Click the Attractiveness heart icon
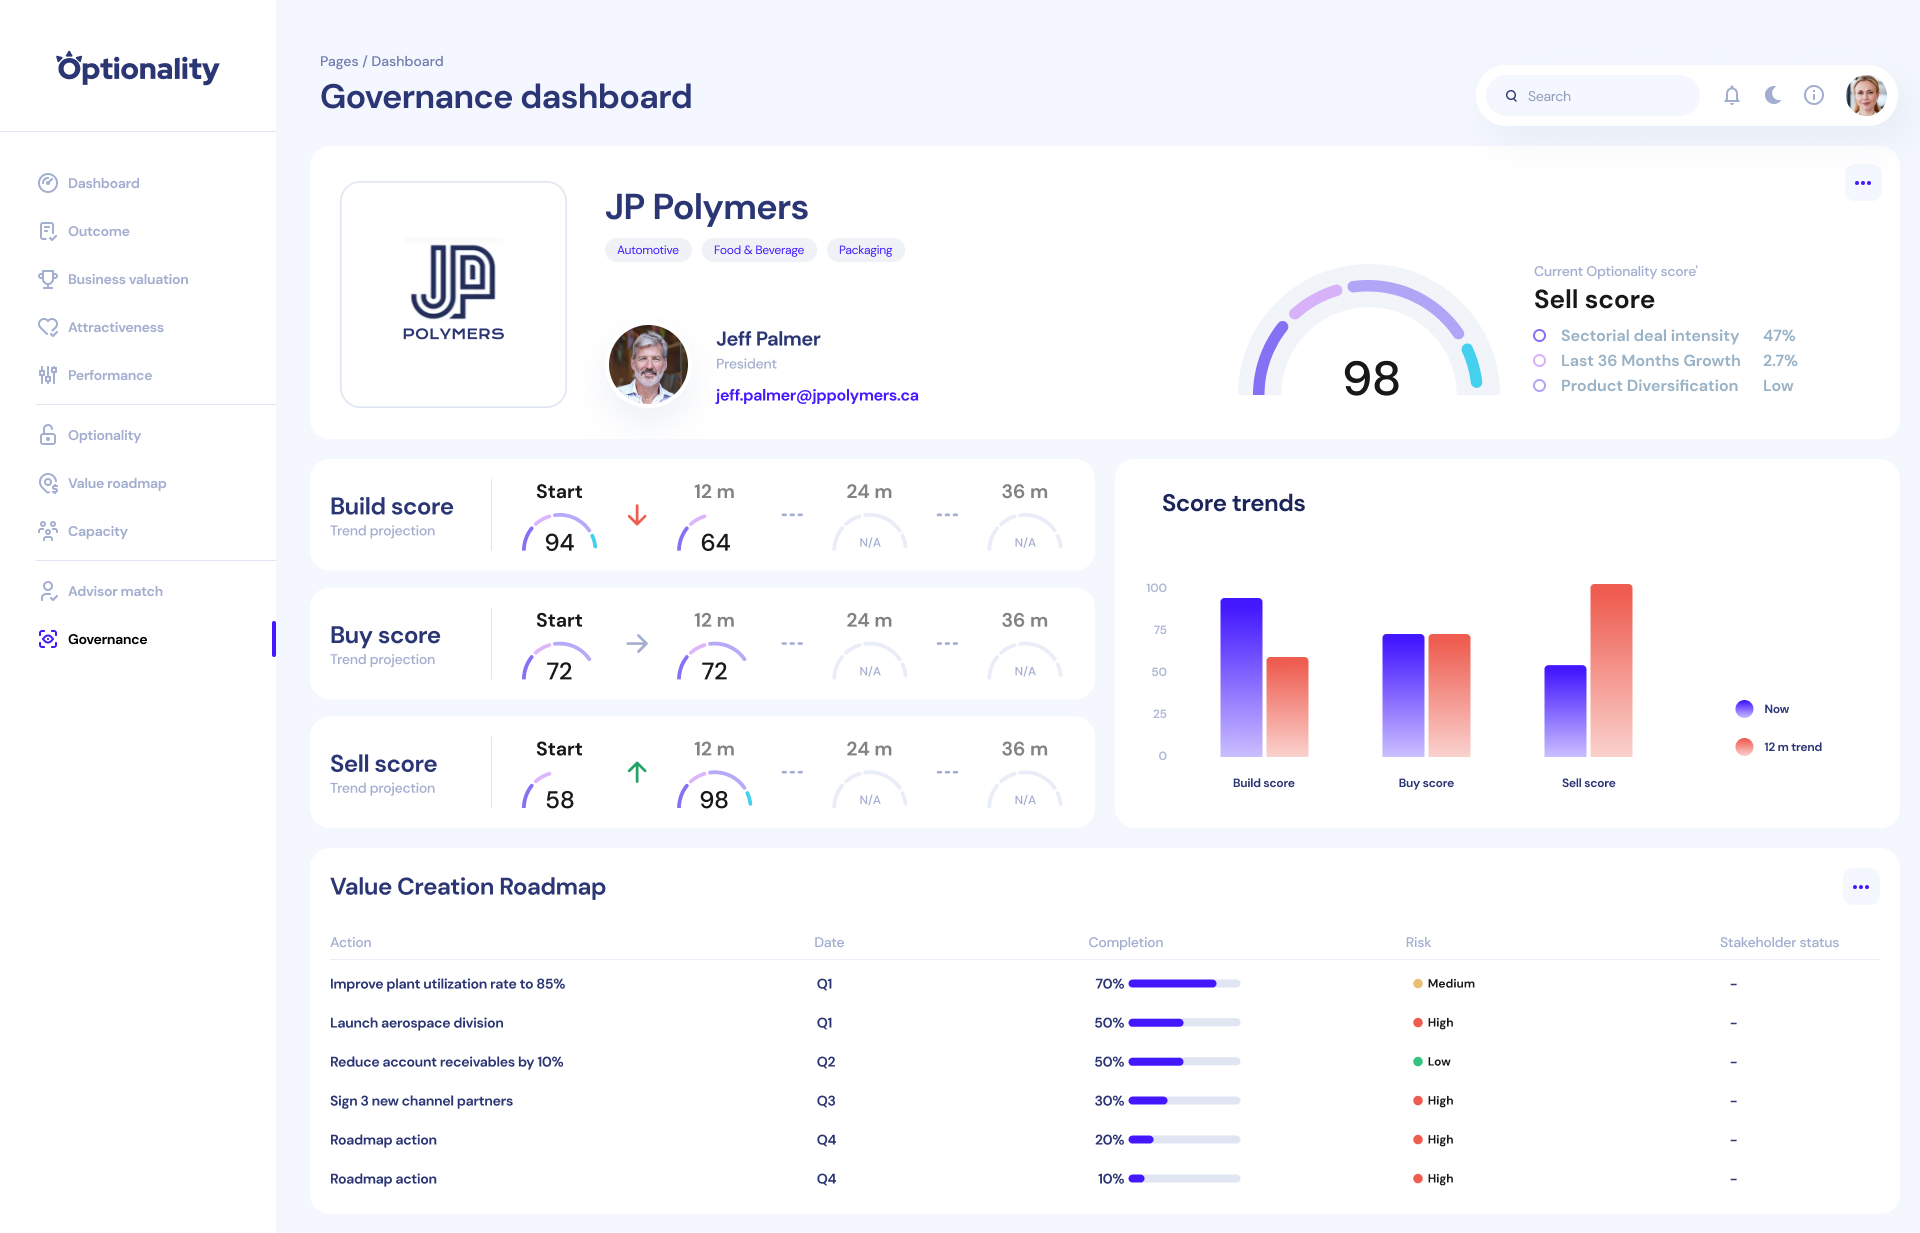The height and width of the screenshot is (1233, 1920). (x=48, y=327)
